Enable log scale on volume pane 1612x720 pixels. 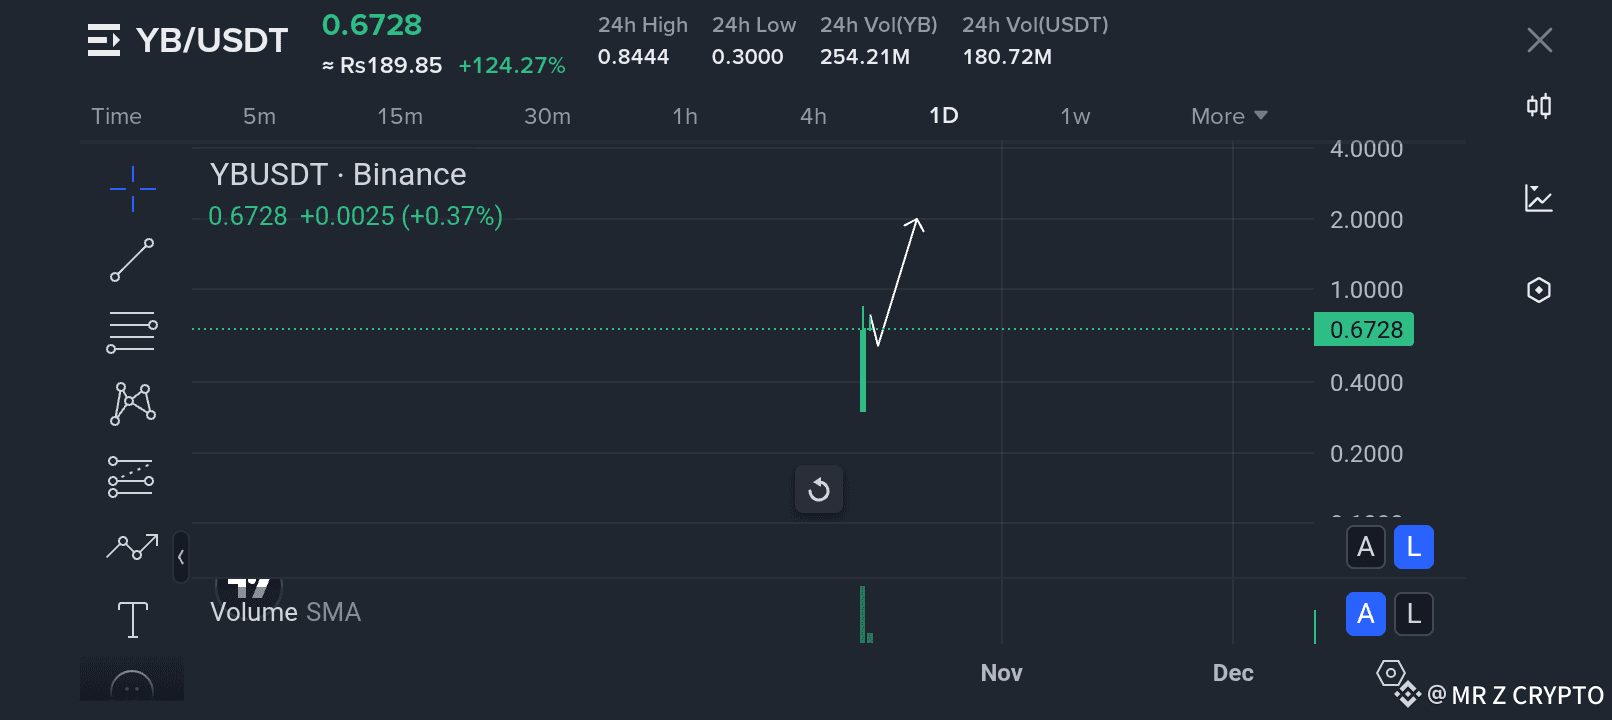pos(1413,614)
